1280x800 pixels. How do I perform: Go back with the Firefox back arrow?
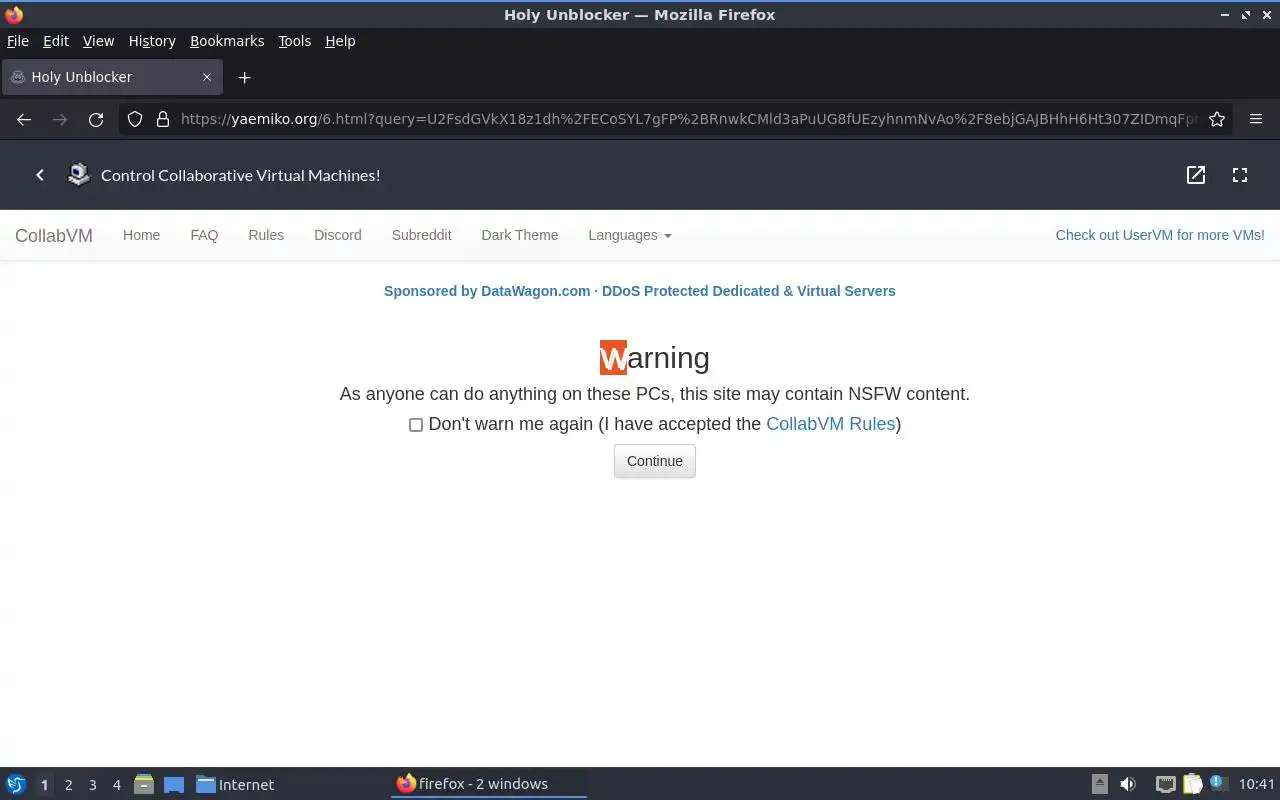coord(24,119)
